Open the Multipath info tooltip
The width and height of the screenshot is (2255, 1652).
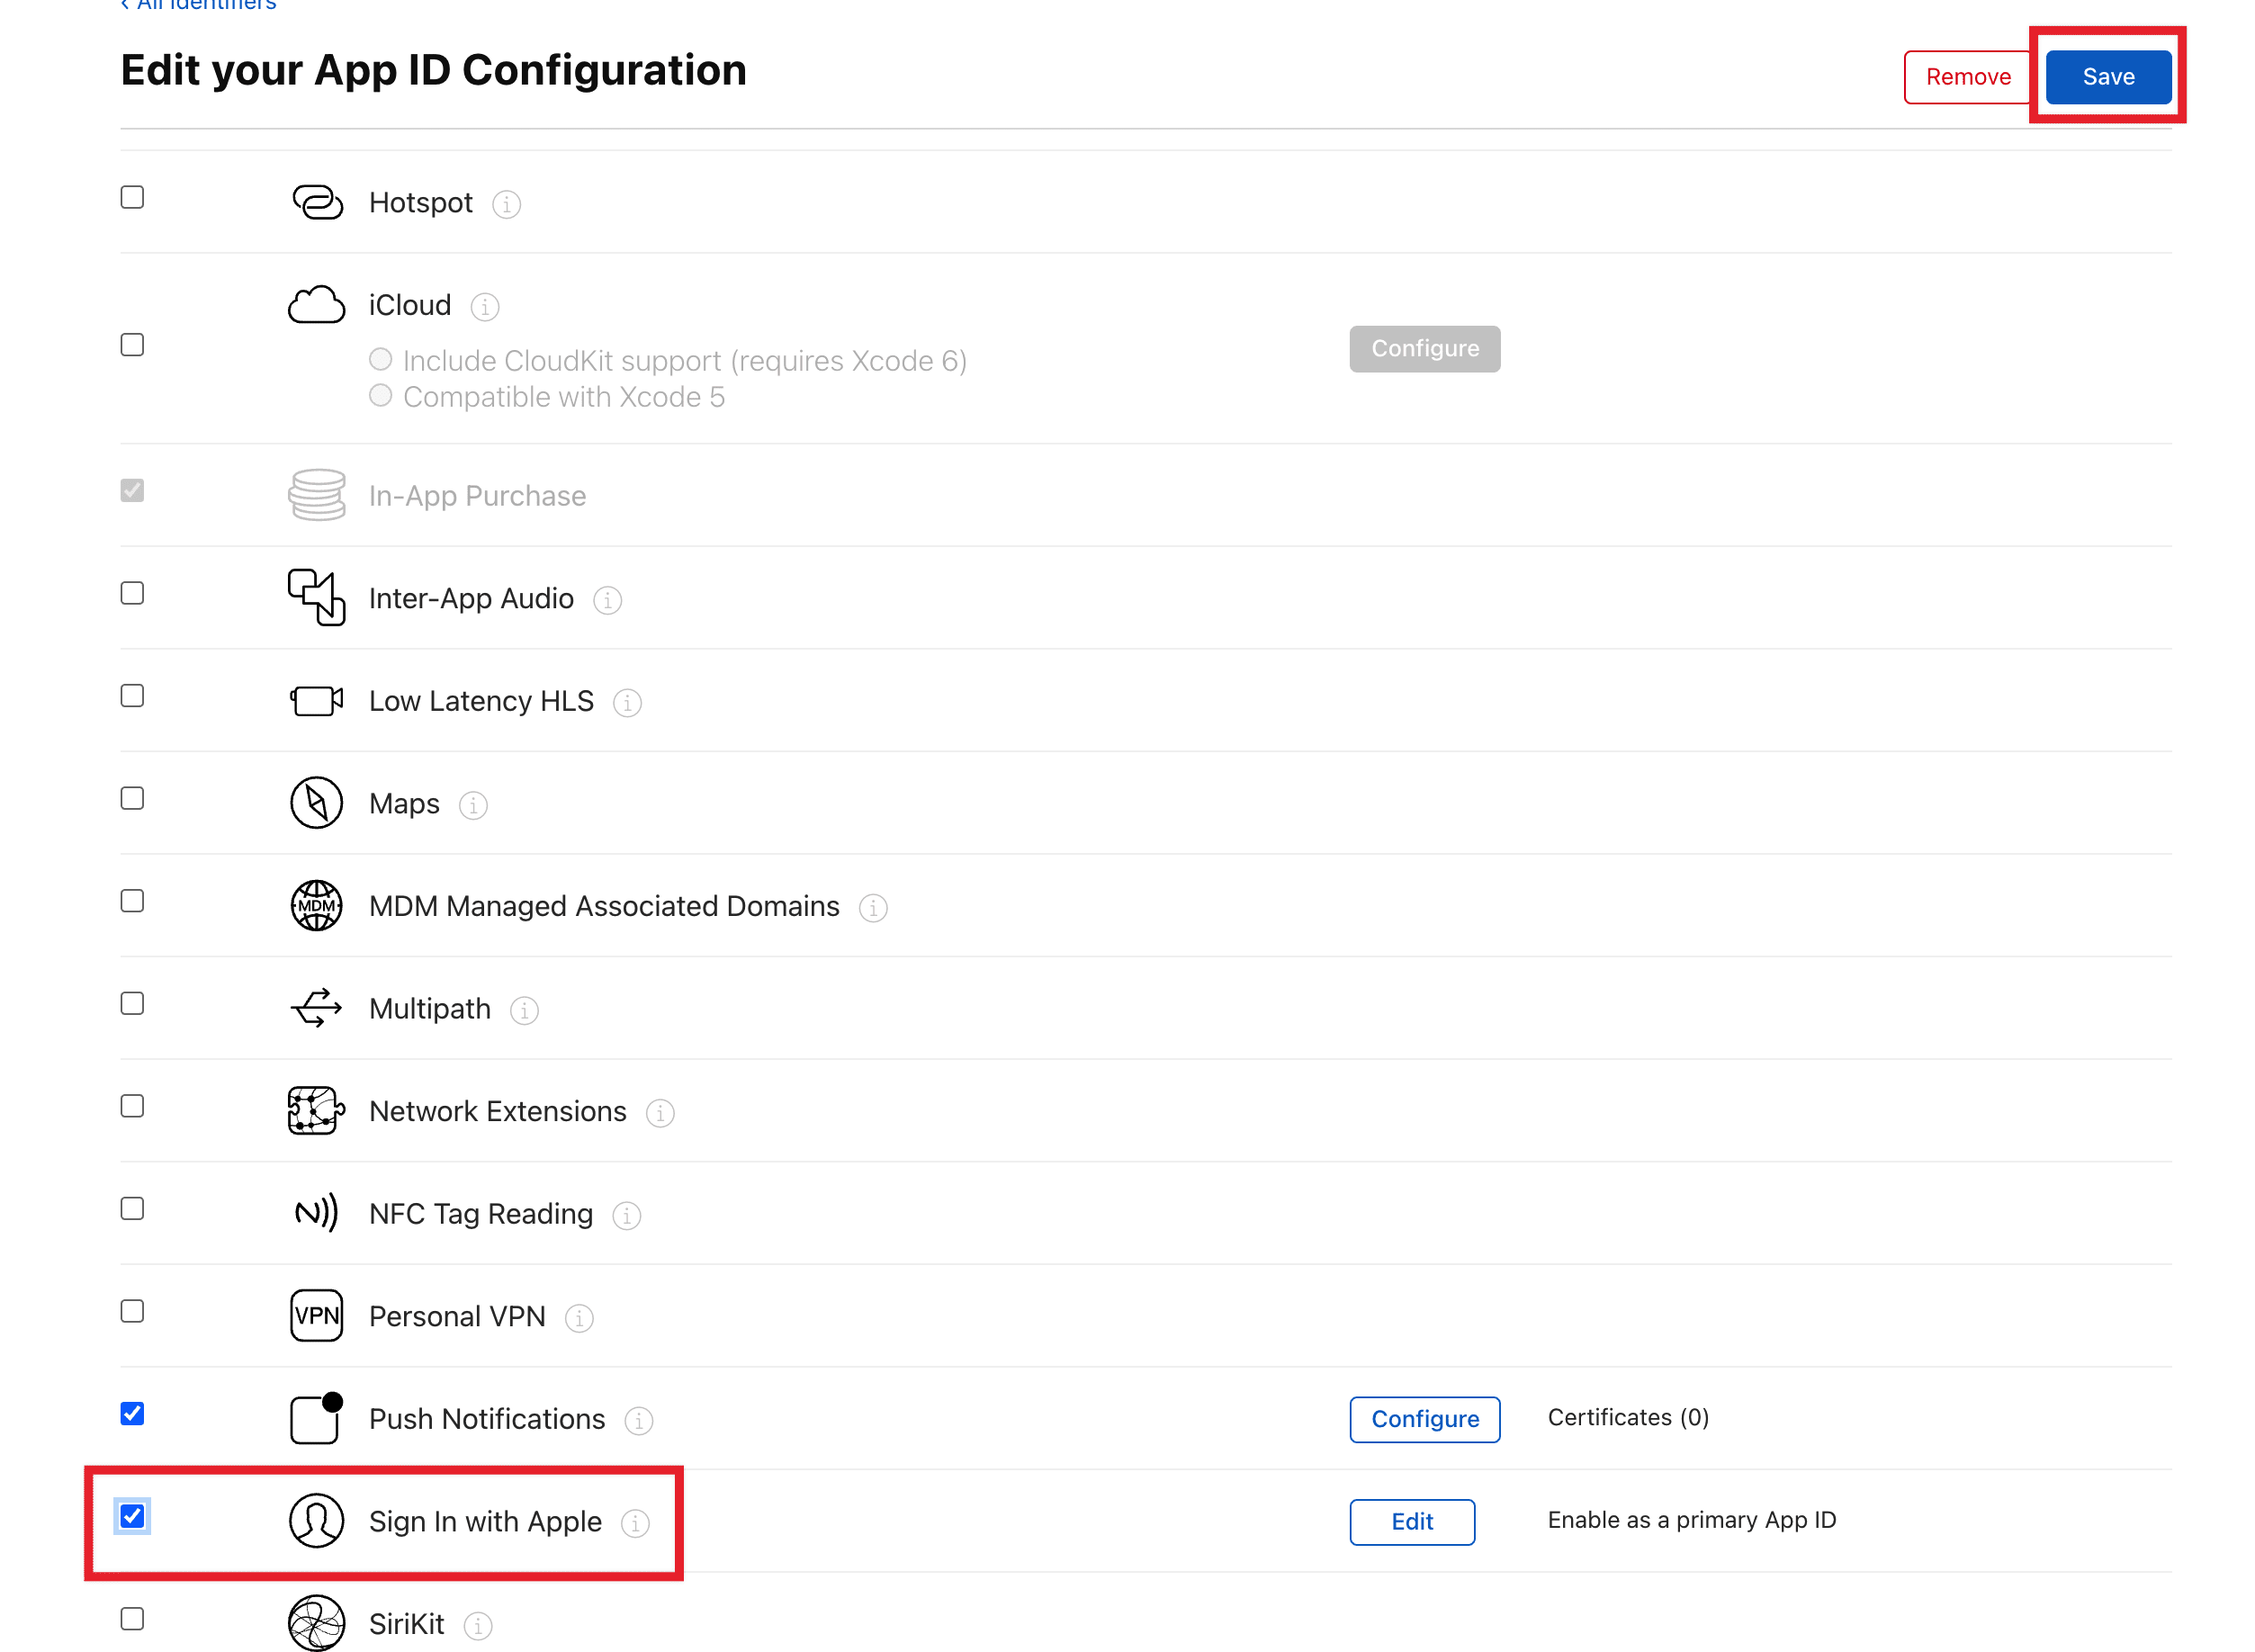coord(524,1011)
